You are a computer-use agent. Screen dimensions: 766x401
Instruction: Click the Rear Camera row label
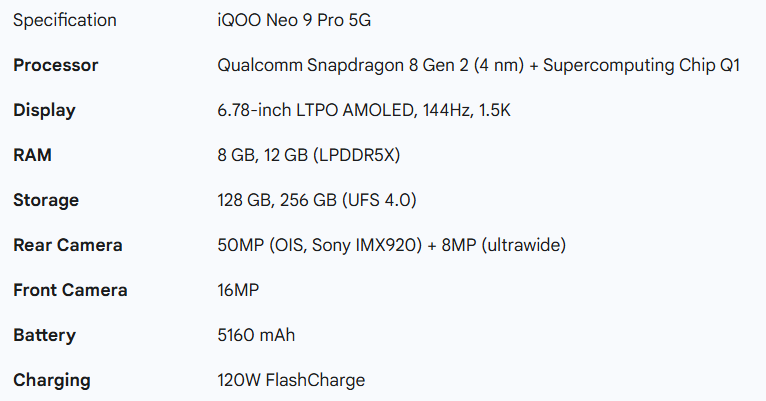[68, 245]
